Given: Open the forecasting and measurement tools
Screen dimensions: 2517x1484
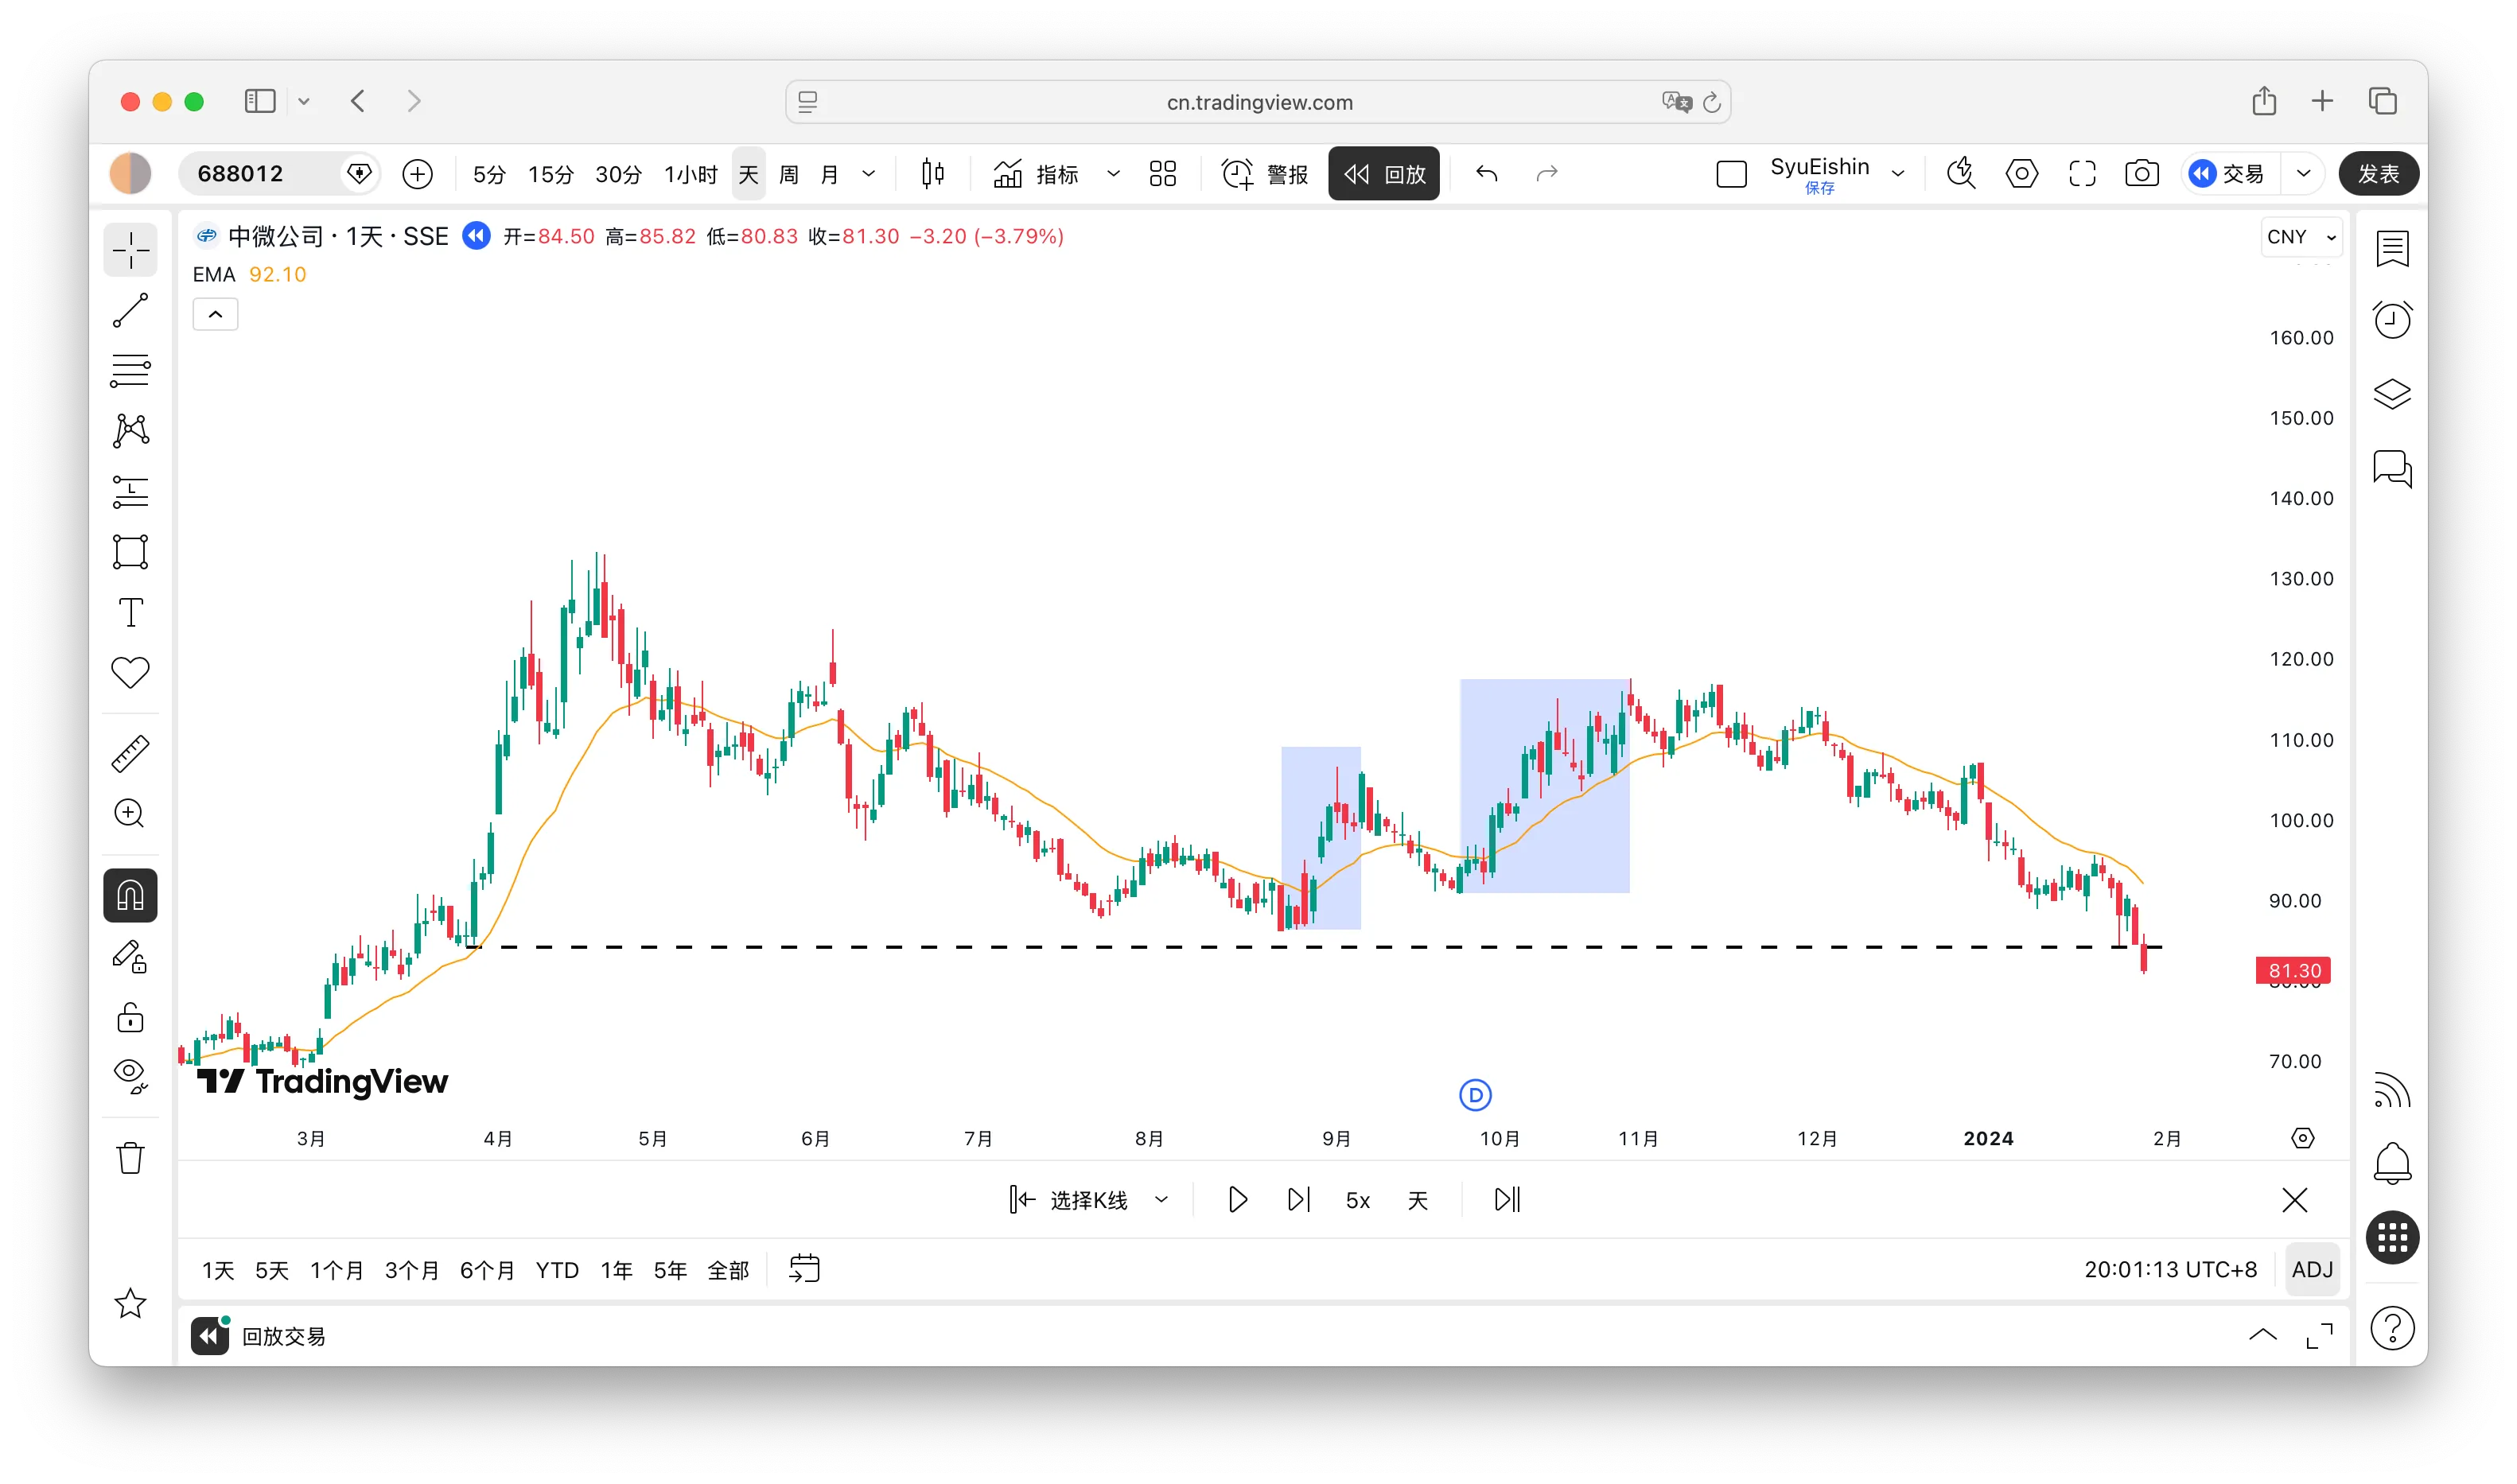Looking at the screenshot, I should pos(130,491).
